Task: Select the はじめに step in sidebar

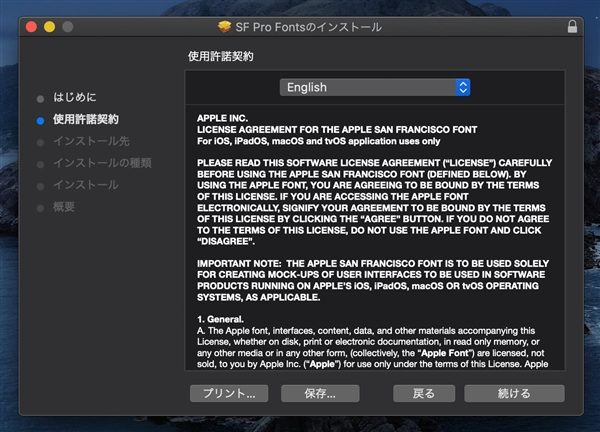Action: [x=75, y=97]
